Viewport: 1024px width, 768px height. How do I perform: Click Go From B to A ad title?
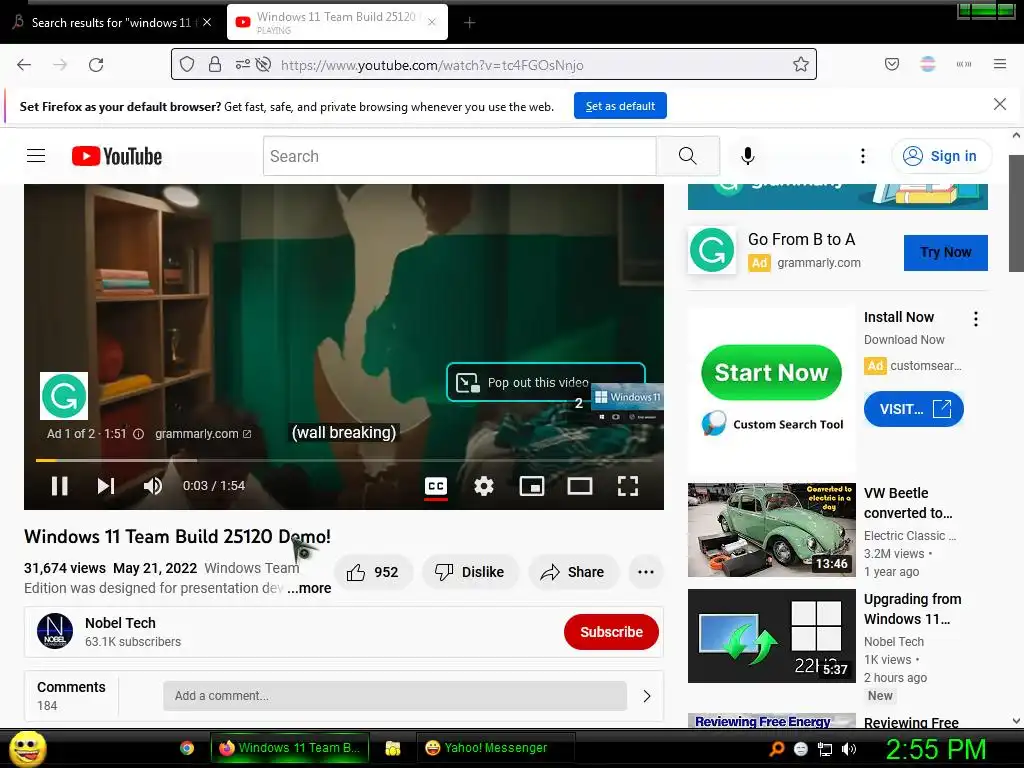point(801,240)
